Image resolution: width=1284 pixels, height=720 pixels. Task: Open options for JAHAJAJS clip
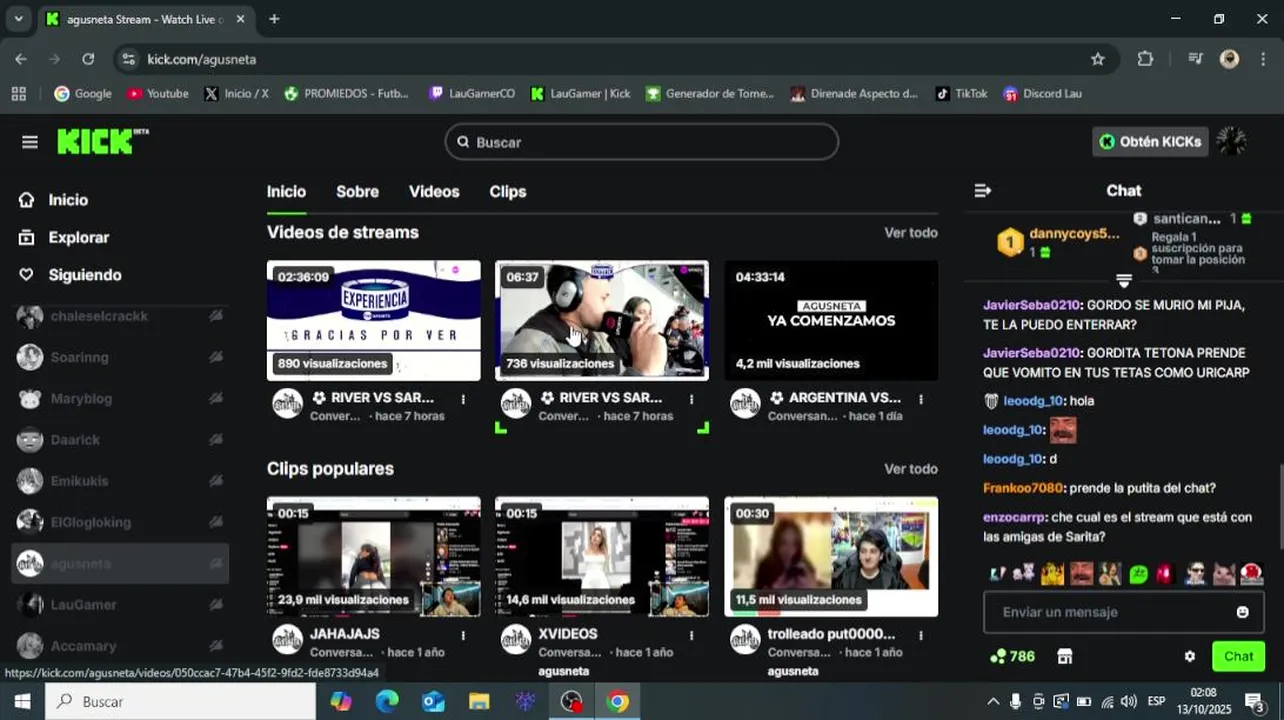[463, 635]
